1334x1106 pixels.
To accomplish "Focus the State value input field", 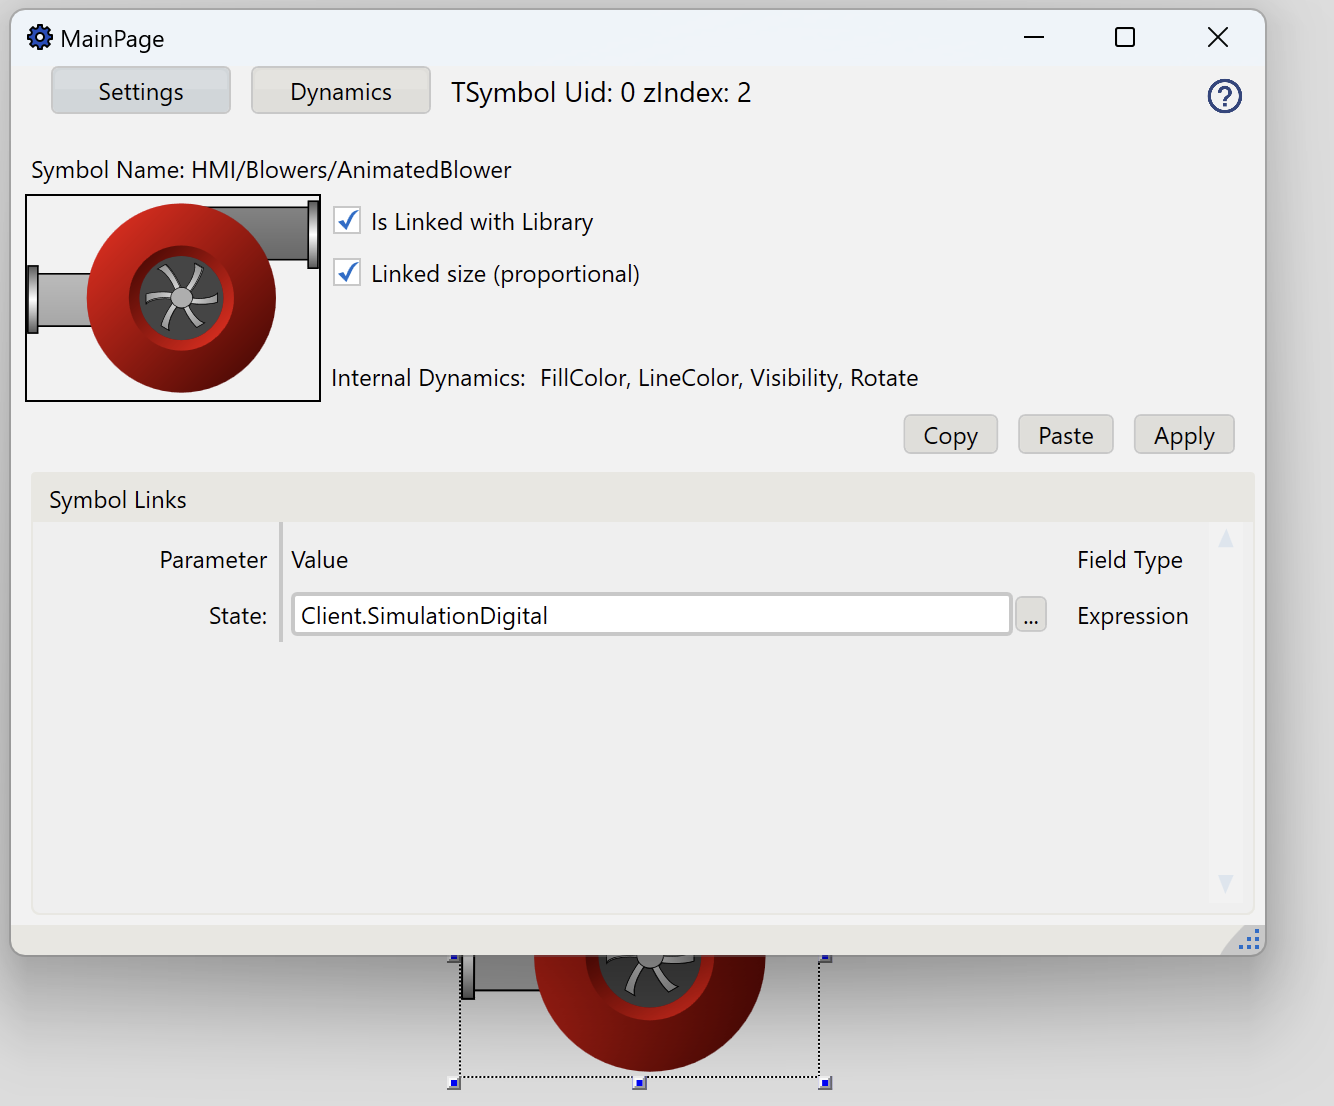I will [650, 615].
